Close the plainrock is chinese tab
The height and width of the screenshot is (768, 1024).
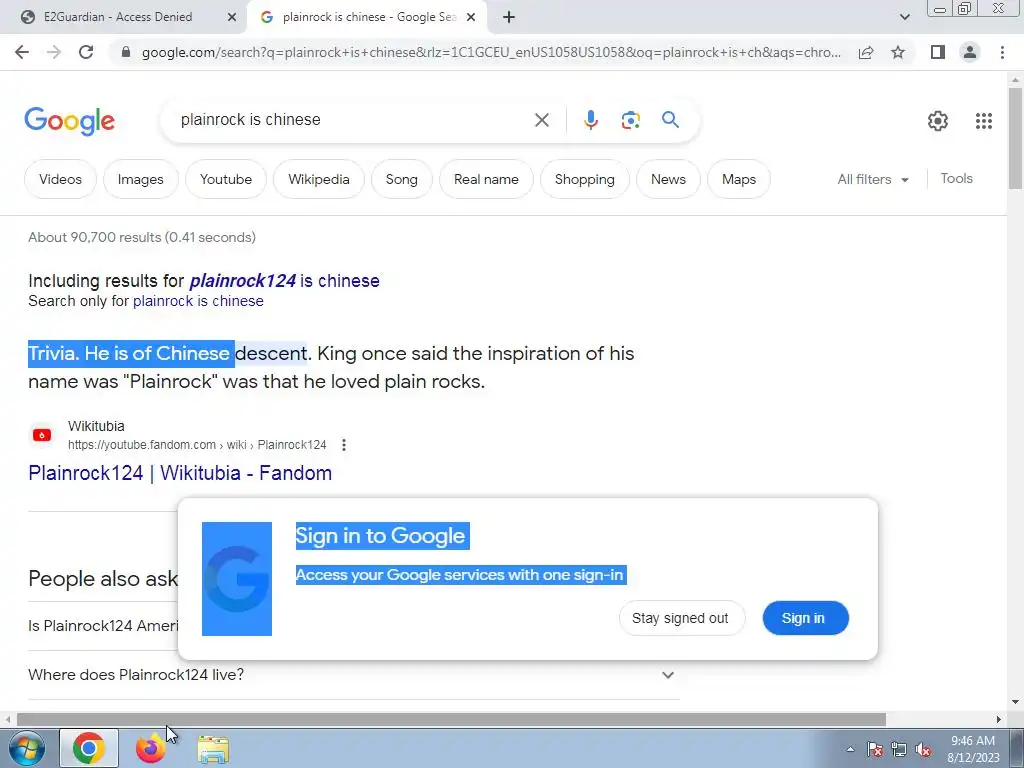(471, 18)
